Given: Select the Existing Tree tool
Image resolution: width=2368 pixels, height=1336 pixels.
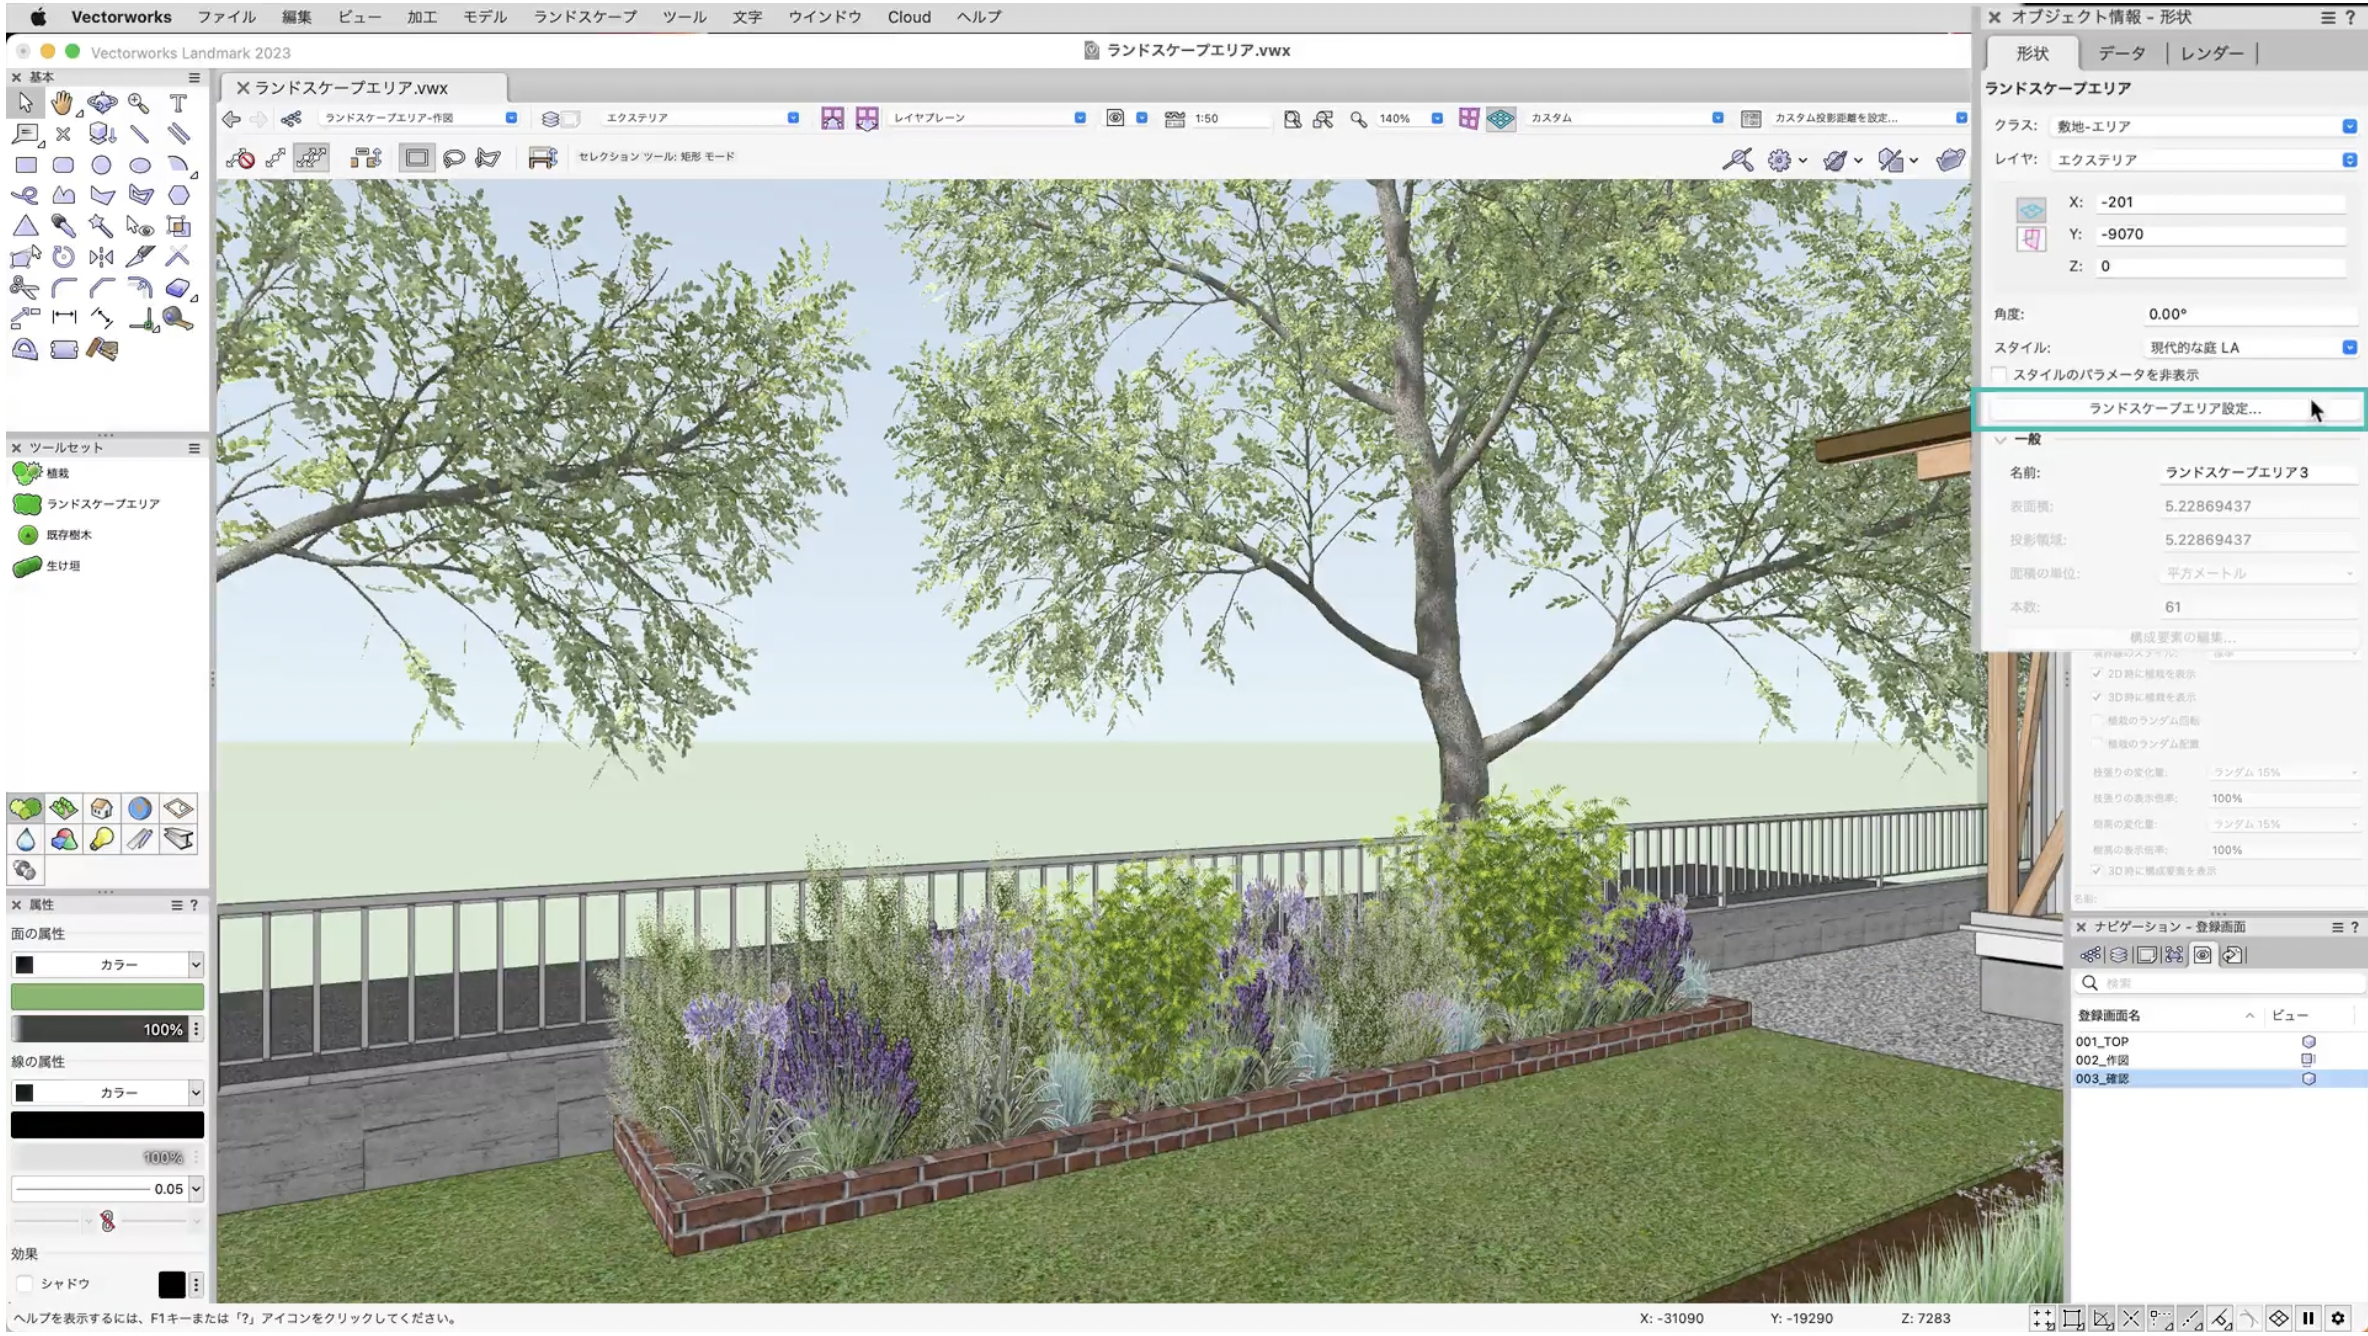Looking at the screenshot, I should [55, 535].
